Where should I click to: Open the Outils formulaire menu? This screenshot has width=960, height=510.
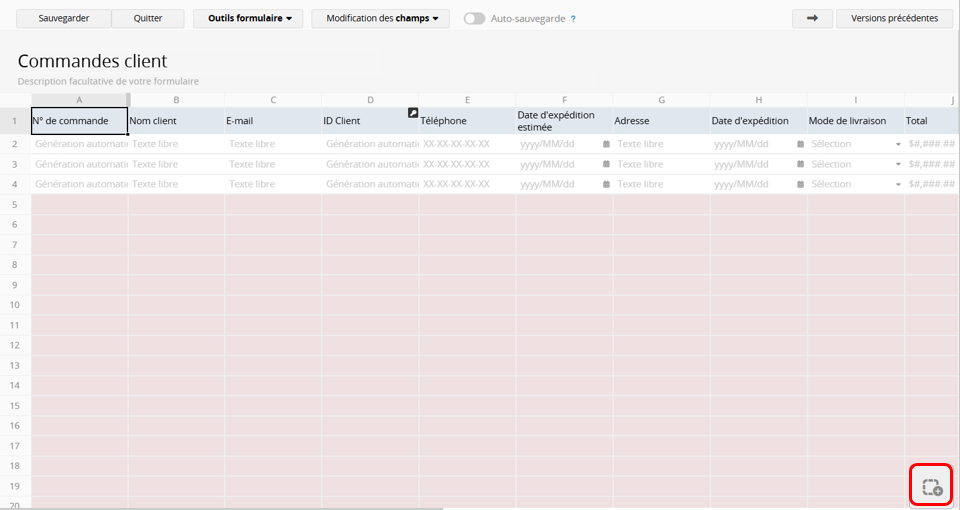pyautogui.click(x=248, y=18)
